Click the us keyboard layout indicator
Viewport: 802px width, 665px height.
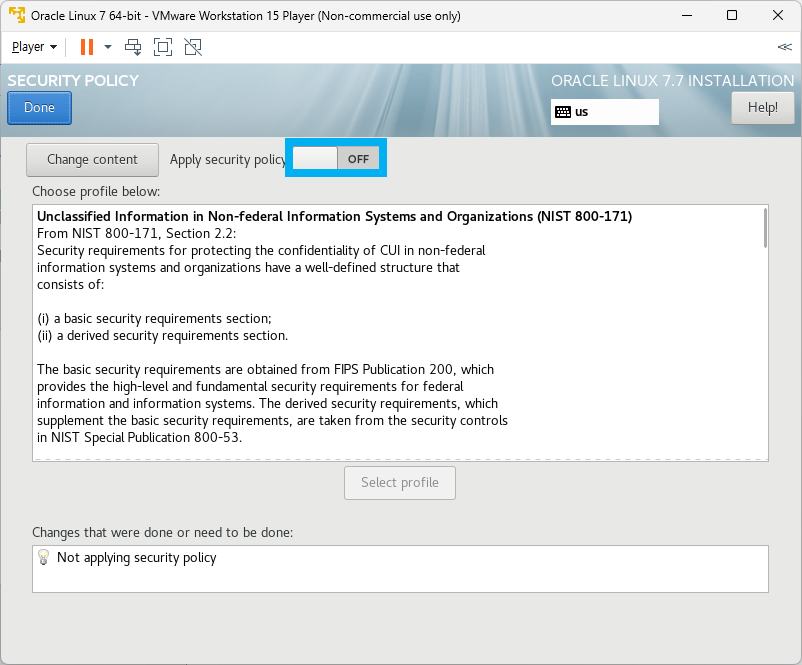coord(605,112)
